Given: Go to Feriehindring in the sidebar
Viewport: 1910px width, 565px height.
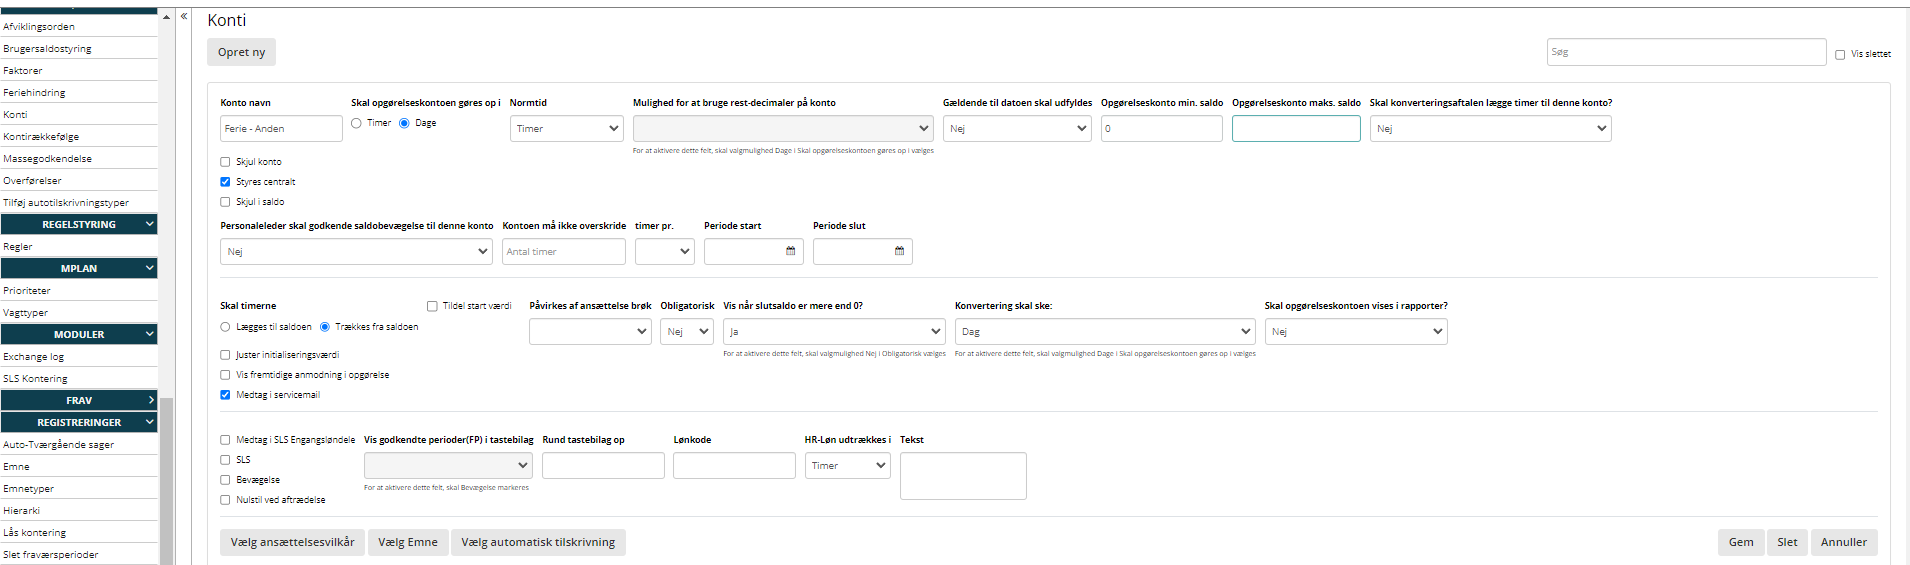Looking at the screenshot, I should tap(34, 93).
